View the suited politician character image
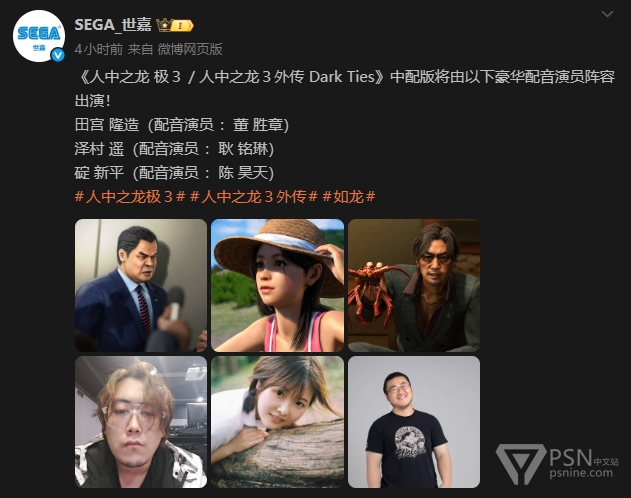This screenshot has width=631, height=498. pos(141,285)
